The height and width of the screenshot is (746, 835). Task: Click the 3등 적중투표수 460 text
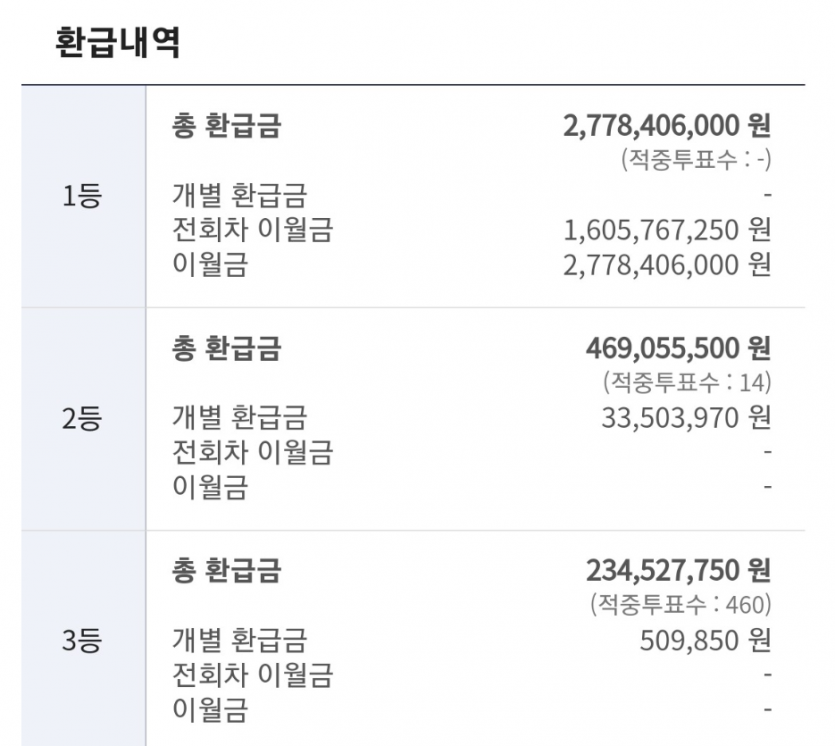tap(681, 604)
